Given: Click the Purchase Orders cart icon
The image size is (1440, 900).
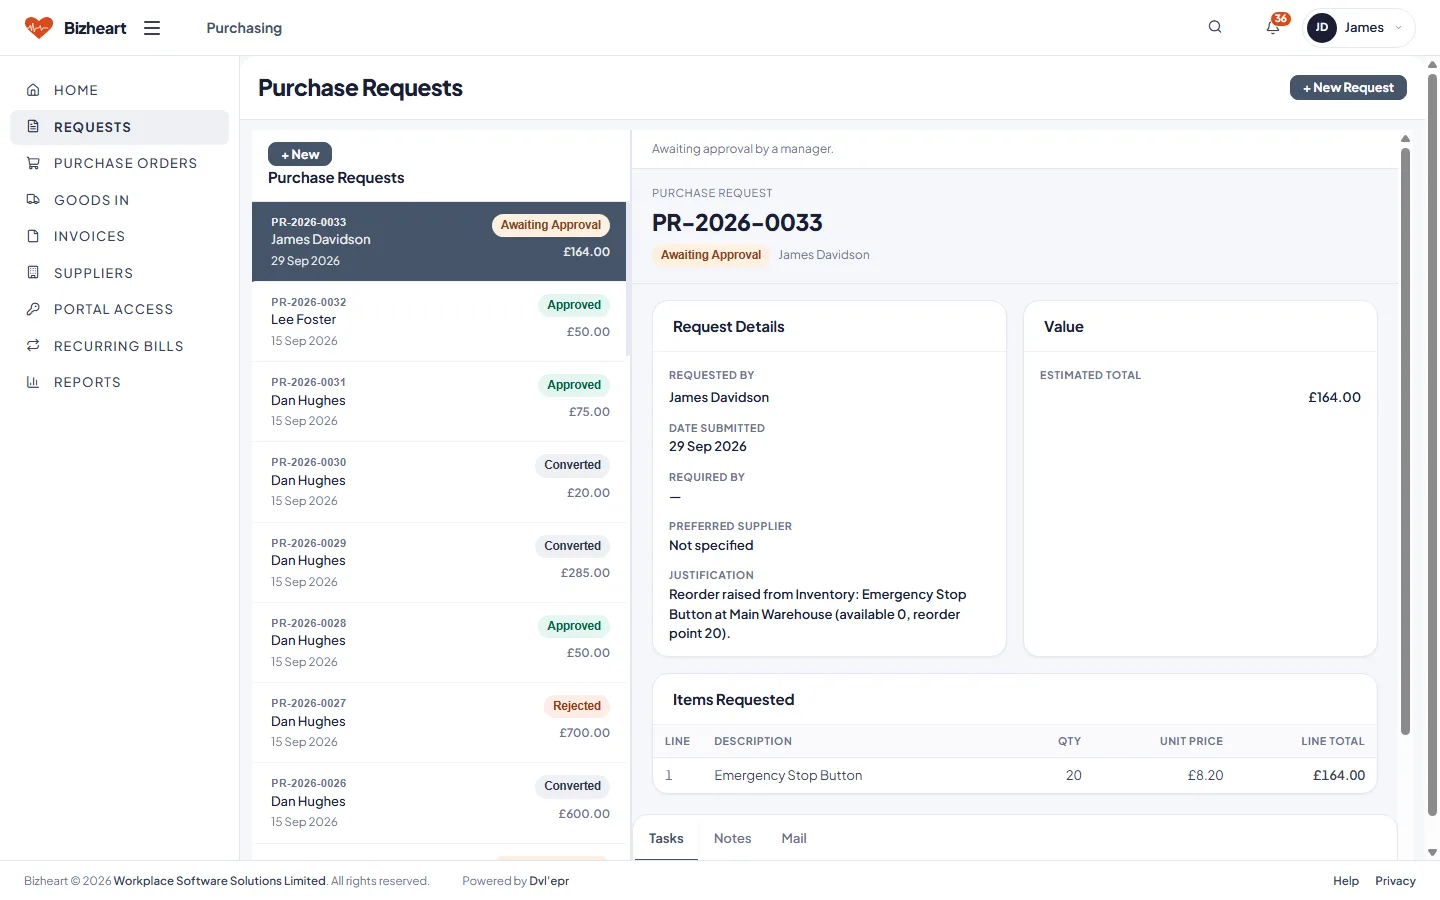Looking at the screenshot, I should [x=33, y=163].
